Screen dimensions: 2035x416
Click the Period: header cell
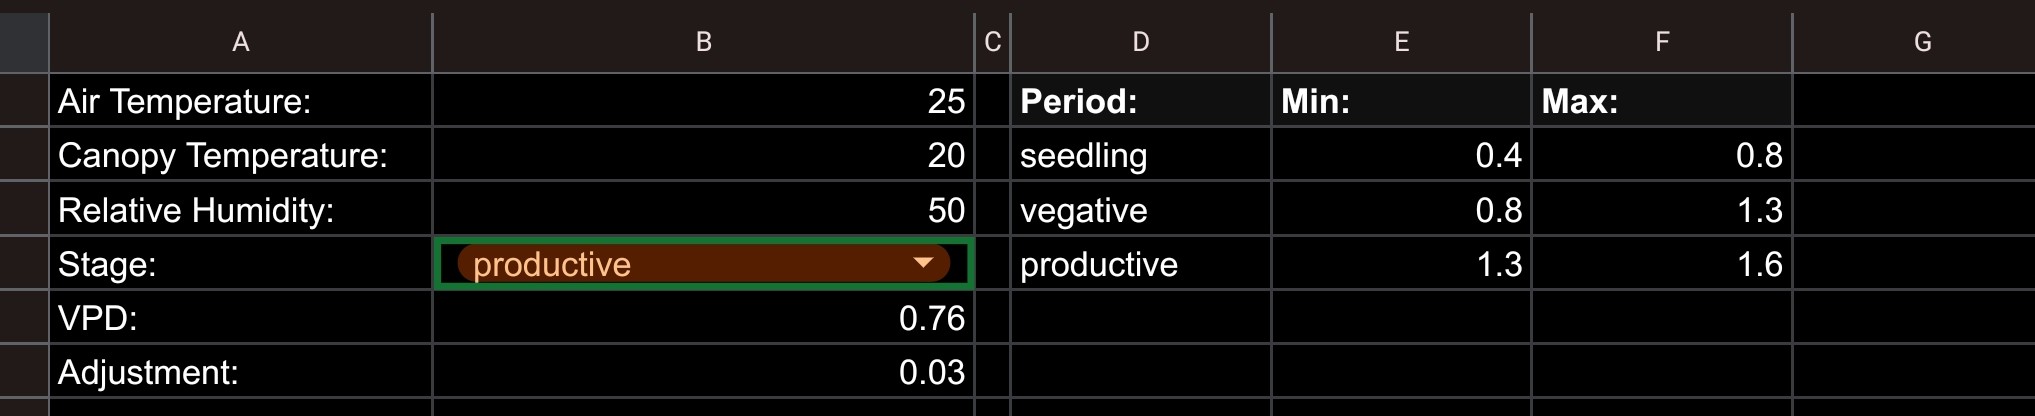pos(1140,101)
